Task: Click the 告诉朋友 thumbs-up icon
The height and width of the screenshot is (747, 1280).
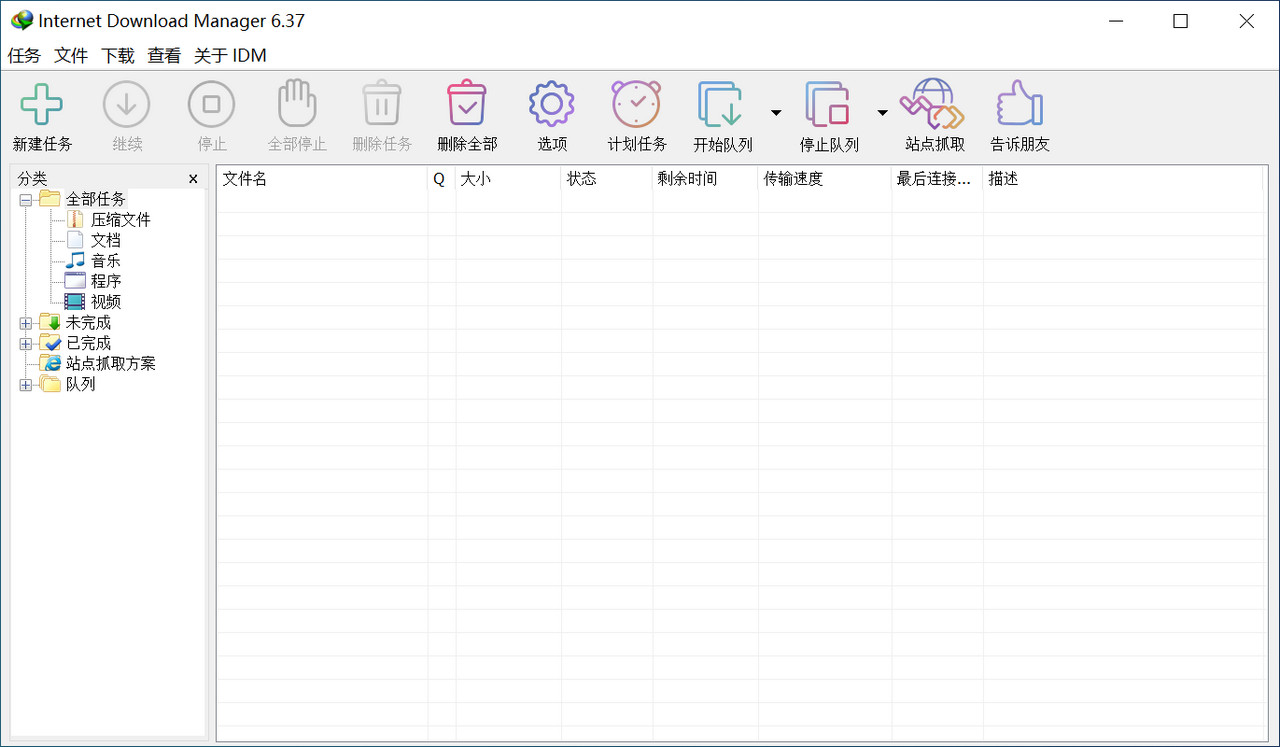Action: click(x=1020, y=104)
